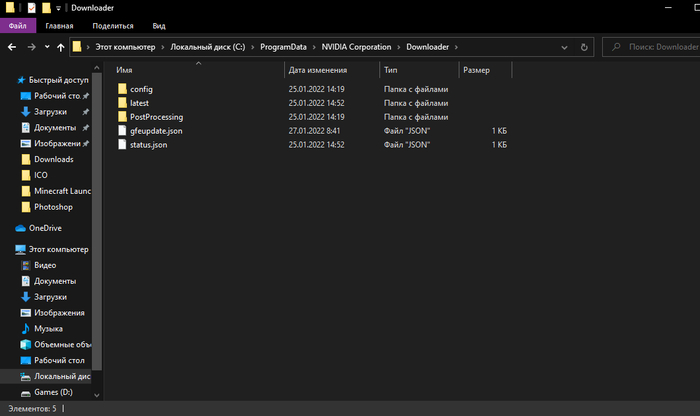Go up one folder level
Screen dimensions: 700x416
coord(60,47)
